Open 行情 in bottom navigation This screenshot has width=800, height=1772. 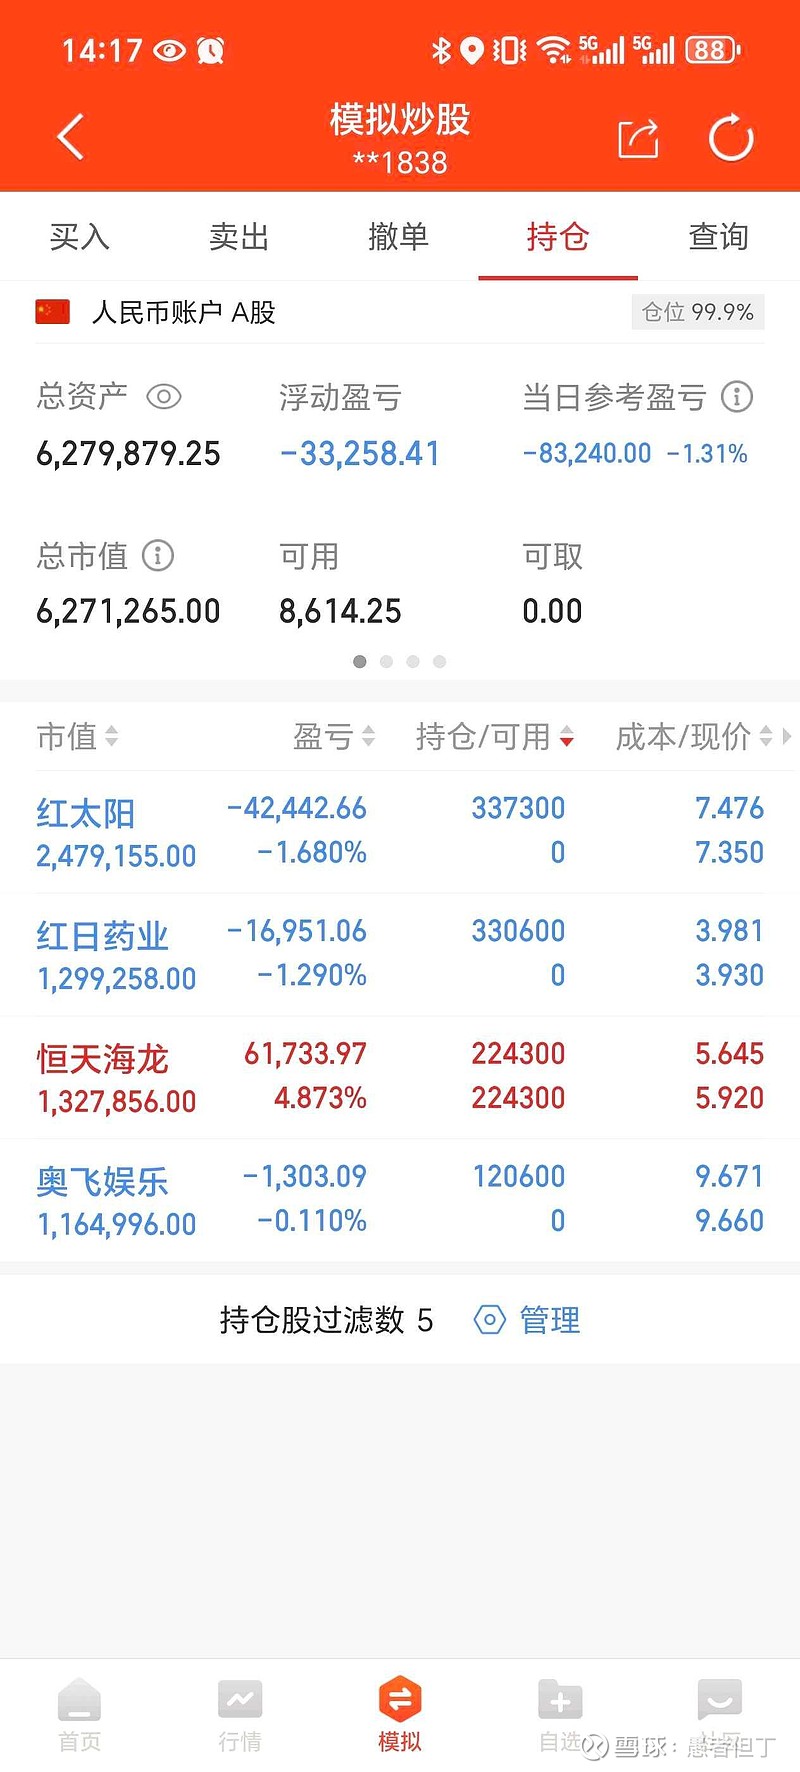240,1714
